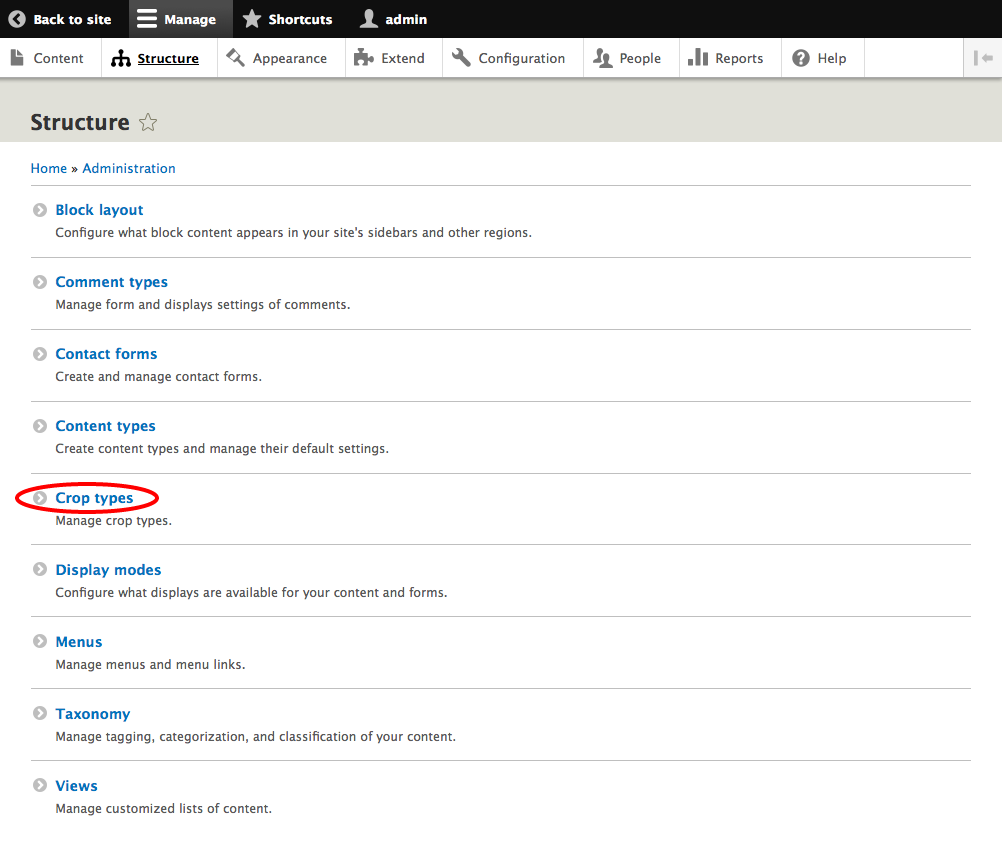Click the star icon beside Structure title

[x=148, y=123]
